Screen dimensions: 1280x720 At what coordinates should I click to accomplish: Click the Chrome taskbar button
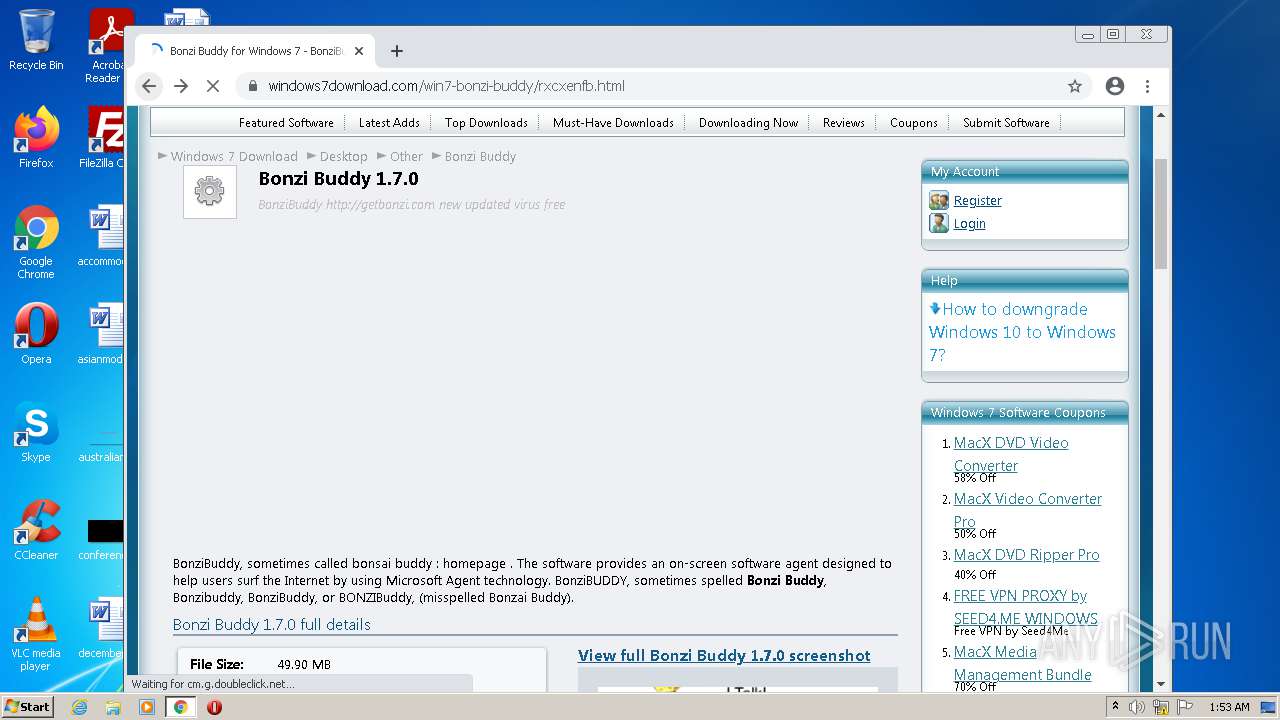click(181, 707)
